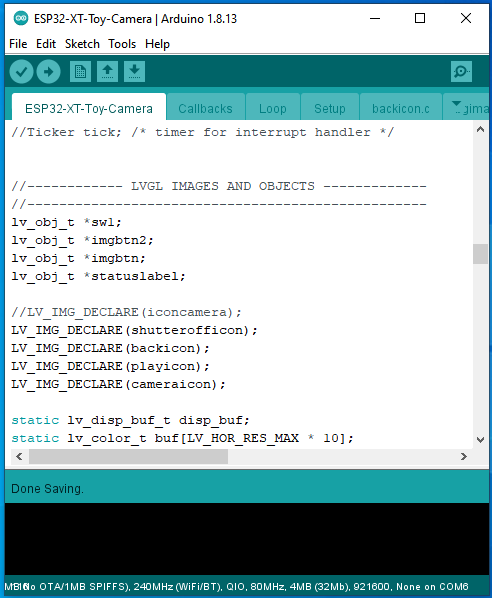Click the Save sketch down-arrow icon

click(x=134, y=72)
